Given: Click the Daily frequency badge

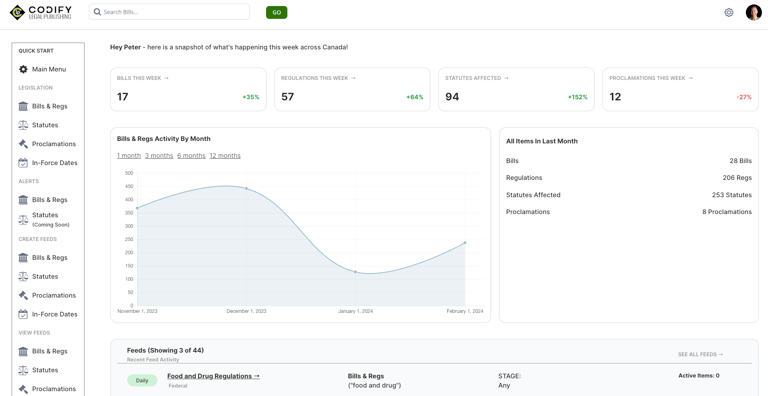Looking at the screenshot, I should tap(142, 380).
